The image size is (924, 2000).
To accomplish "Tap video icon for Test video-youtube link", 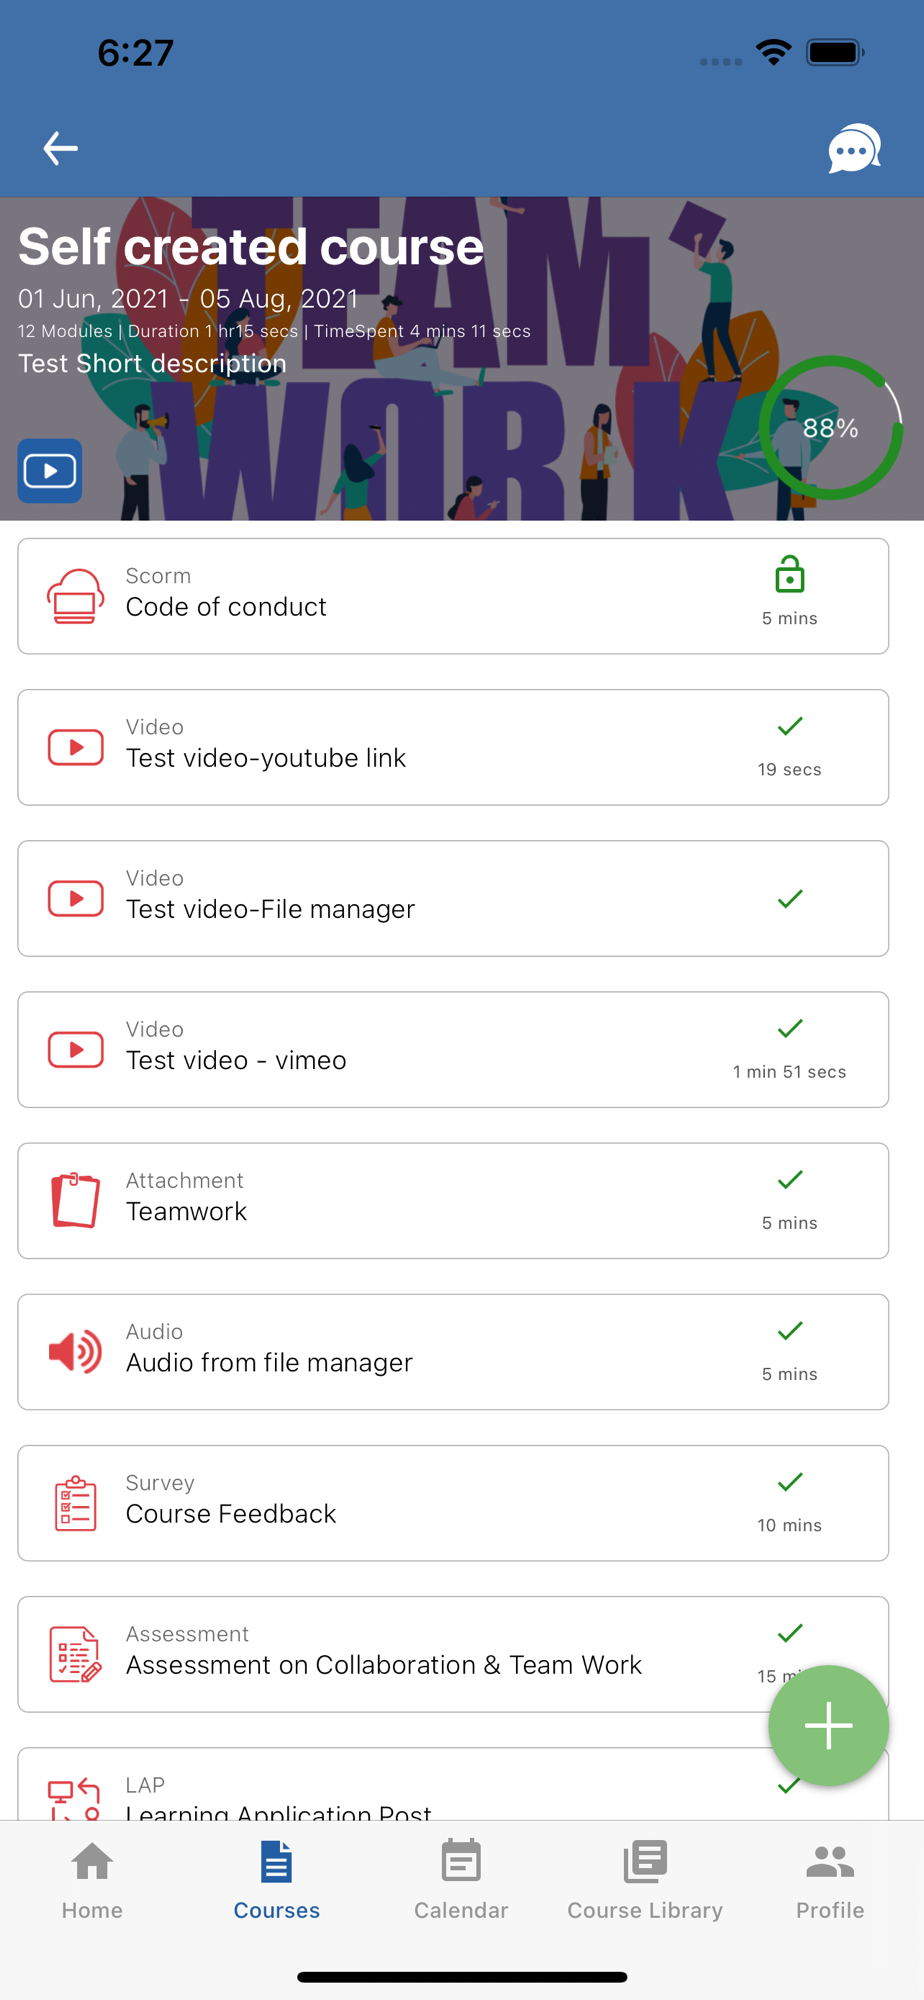I will [x=76, y=747].
